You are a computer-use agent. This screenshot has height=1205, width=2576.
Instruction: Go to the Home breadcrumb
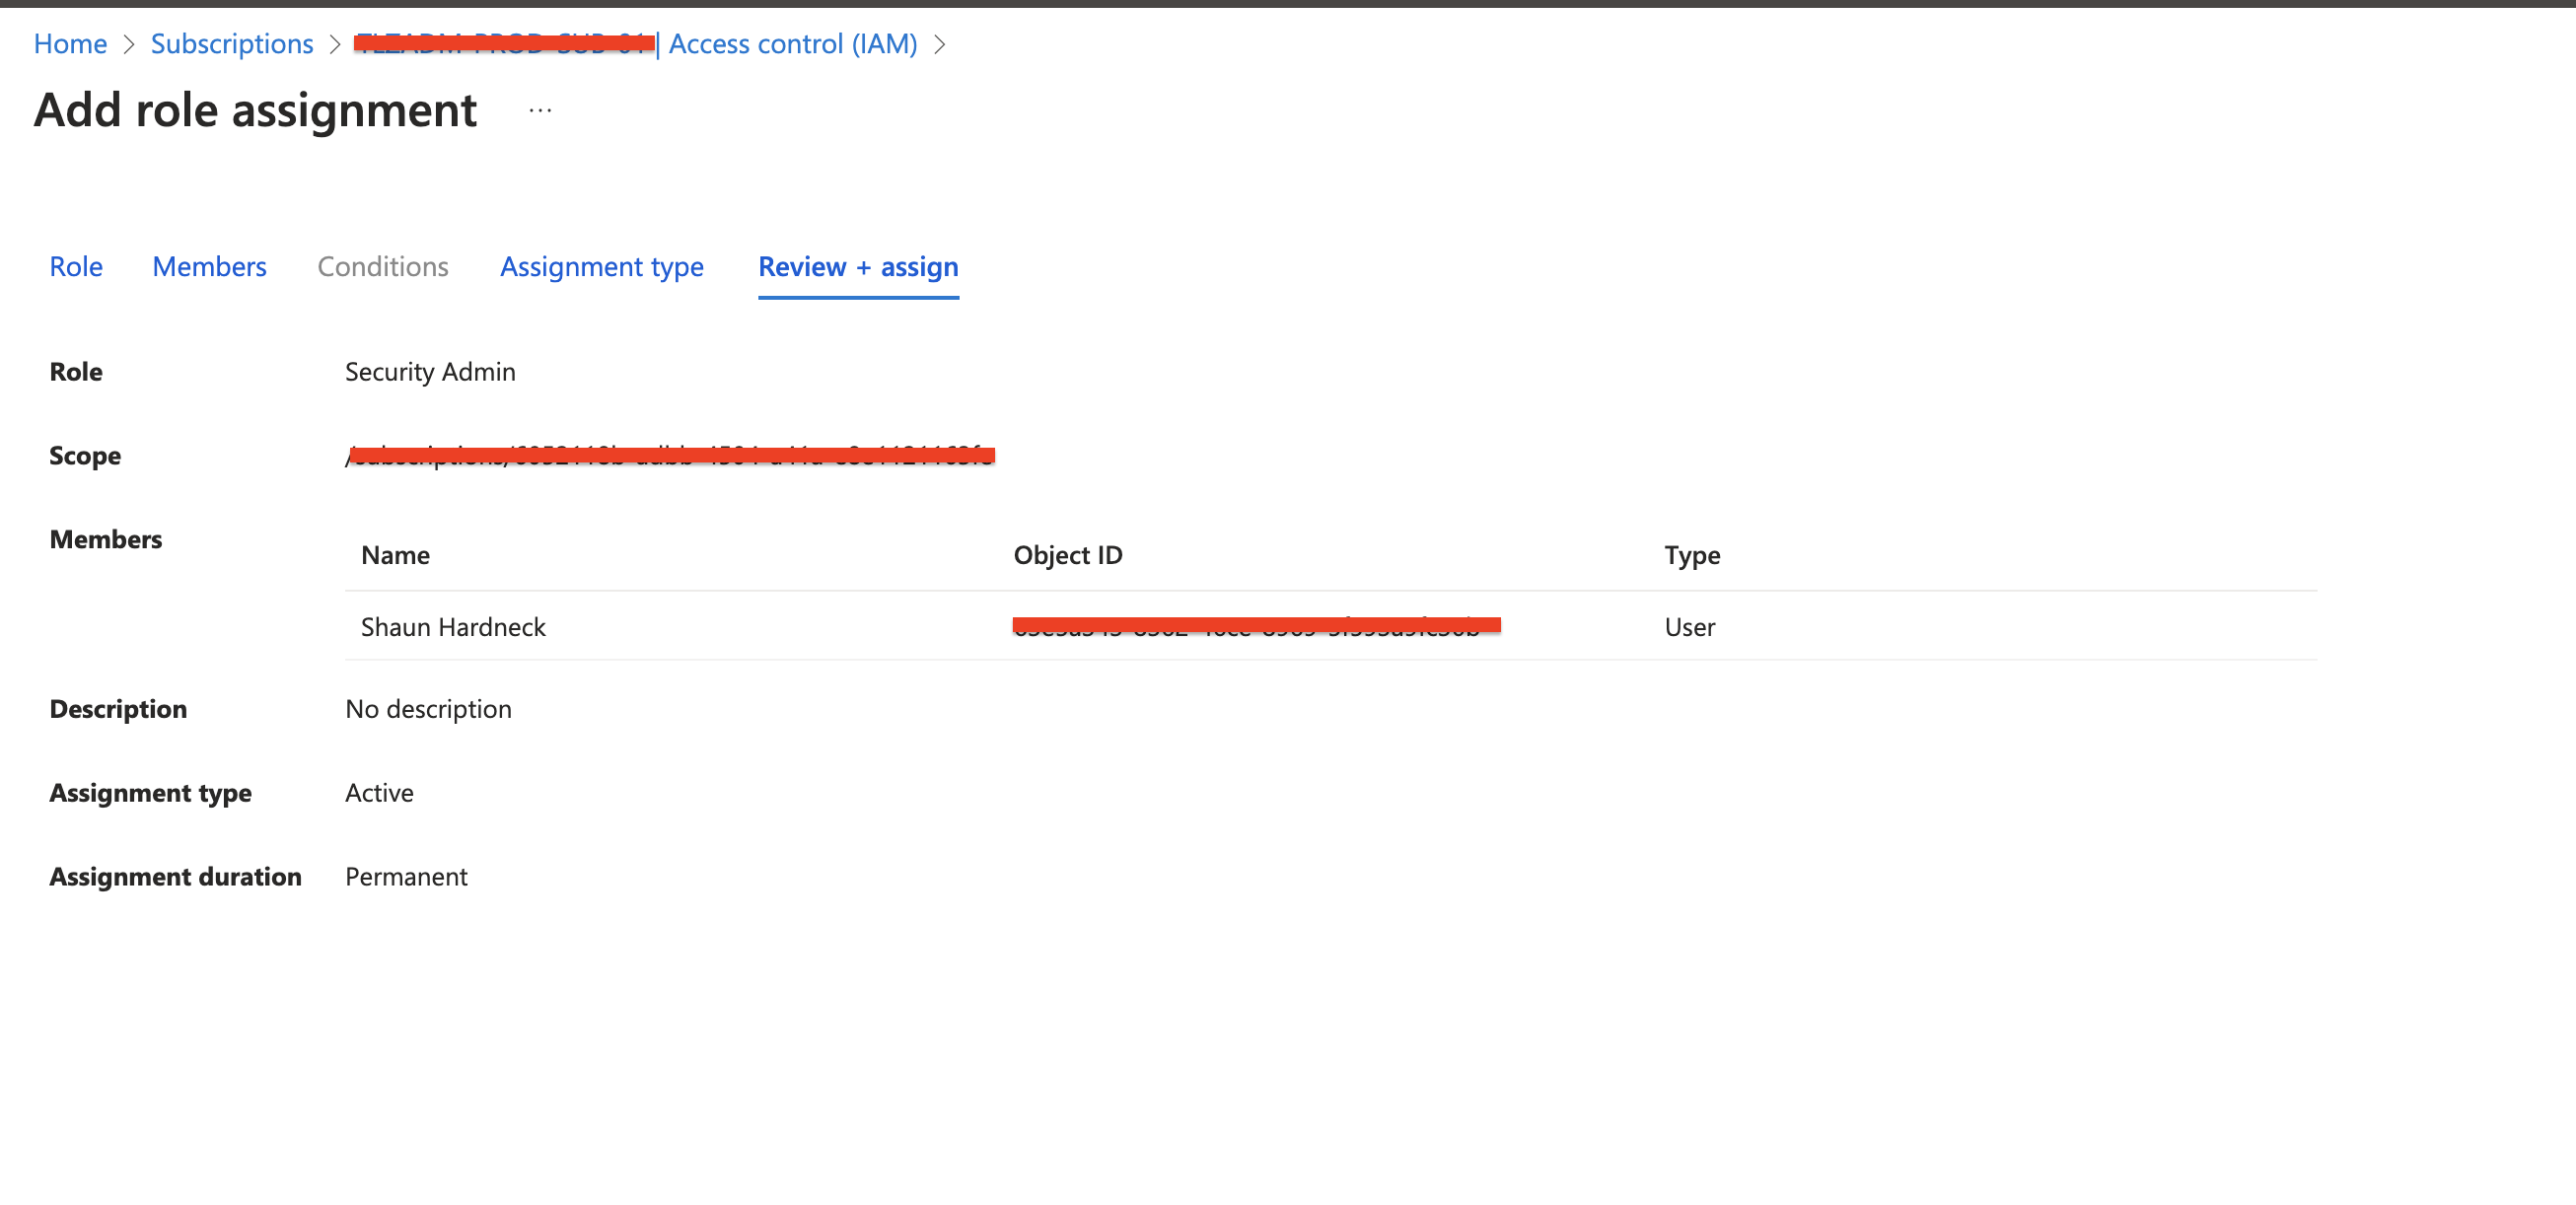click(70, 44)
